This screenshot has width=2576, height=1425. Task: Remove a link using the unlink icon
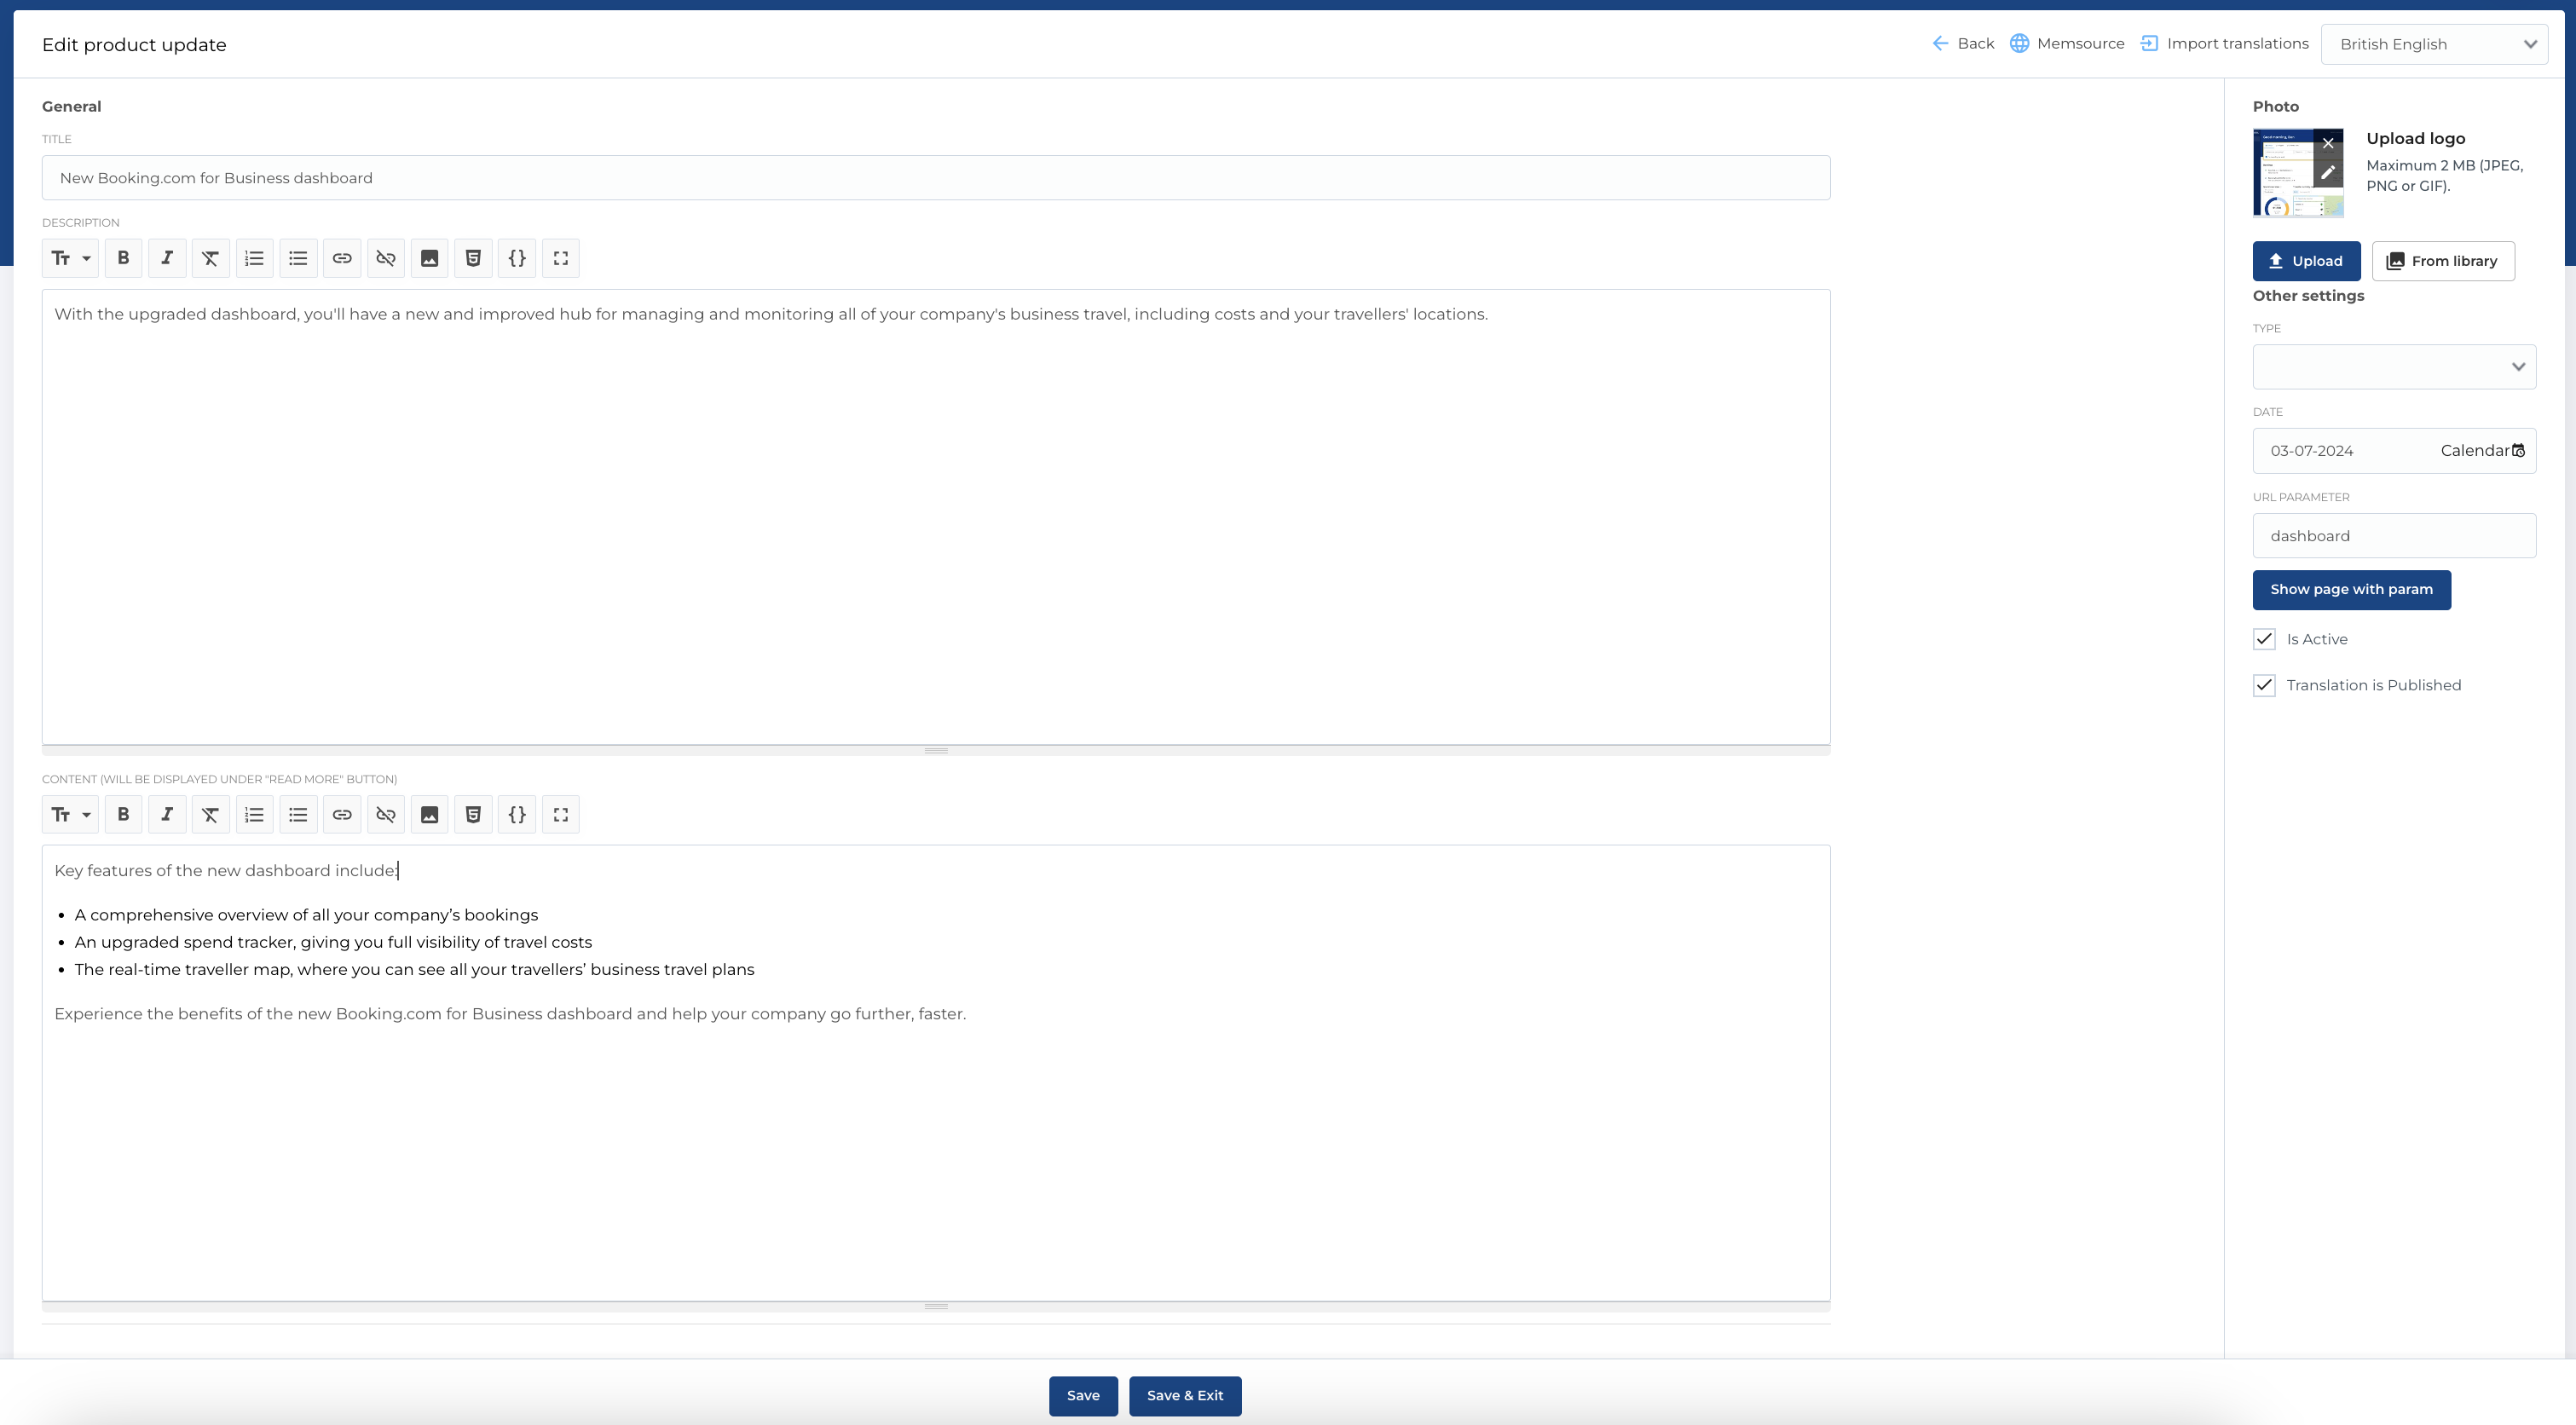tap(385, 258)
